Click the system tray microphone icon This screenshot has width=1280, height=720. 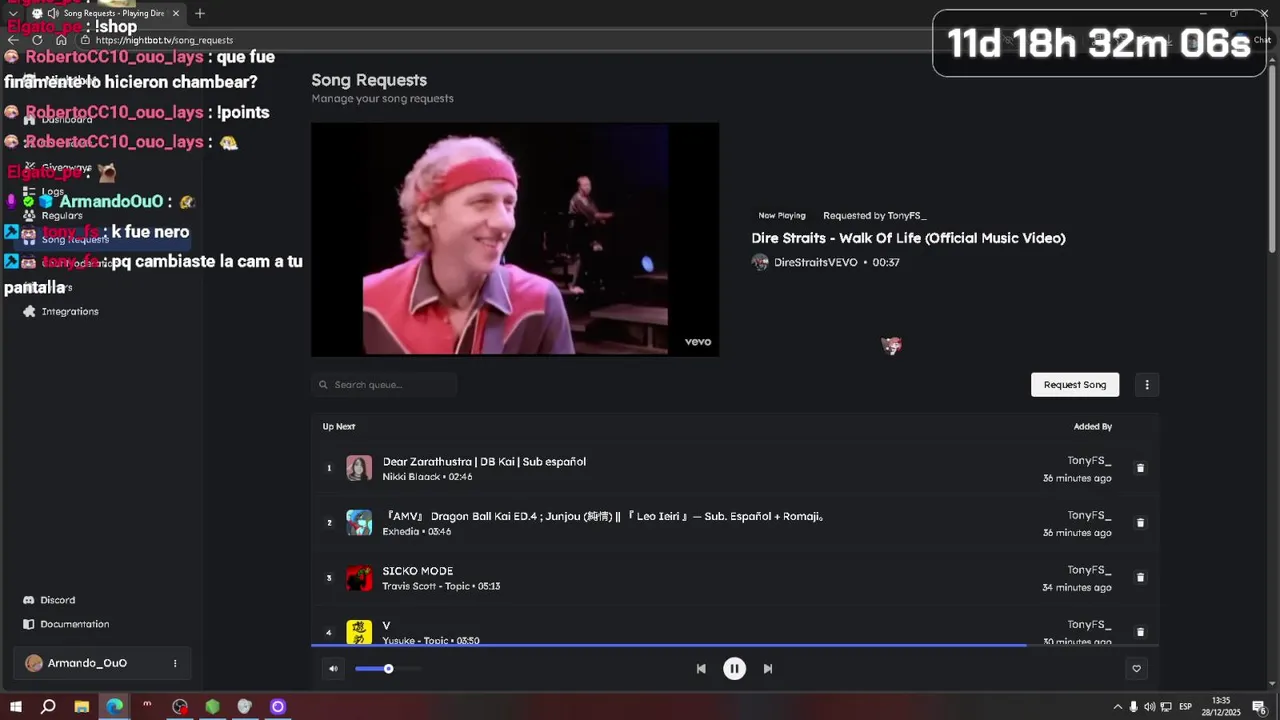pos(1133,707)
